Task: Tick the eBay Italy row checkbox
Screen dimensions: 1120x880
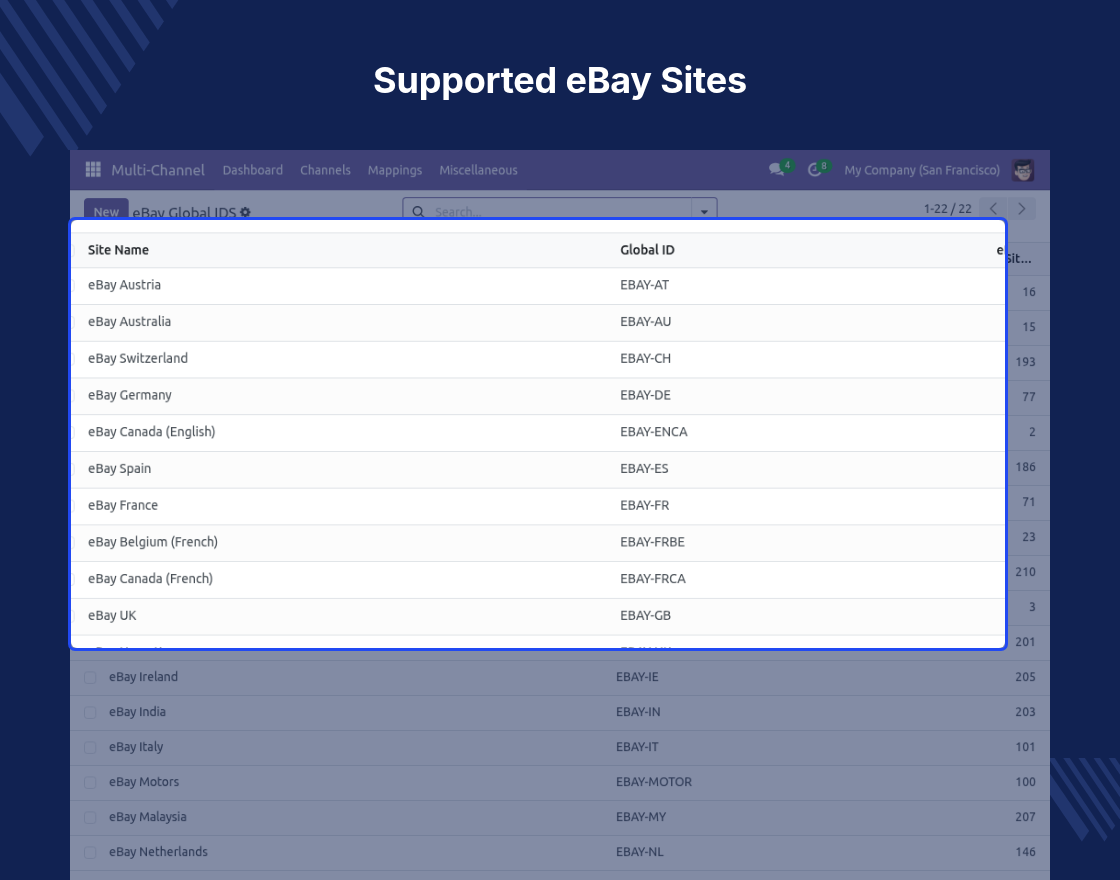Action: click(x=90, y=747)
